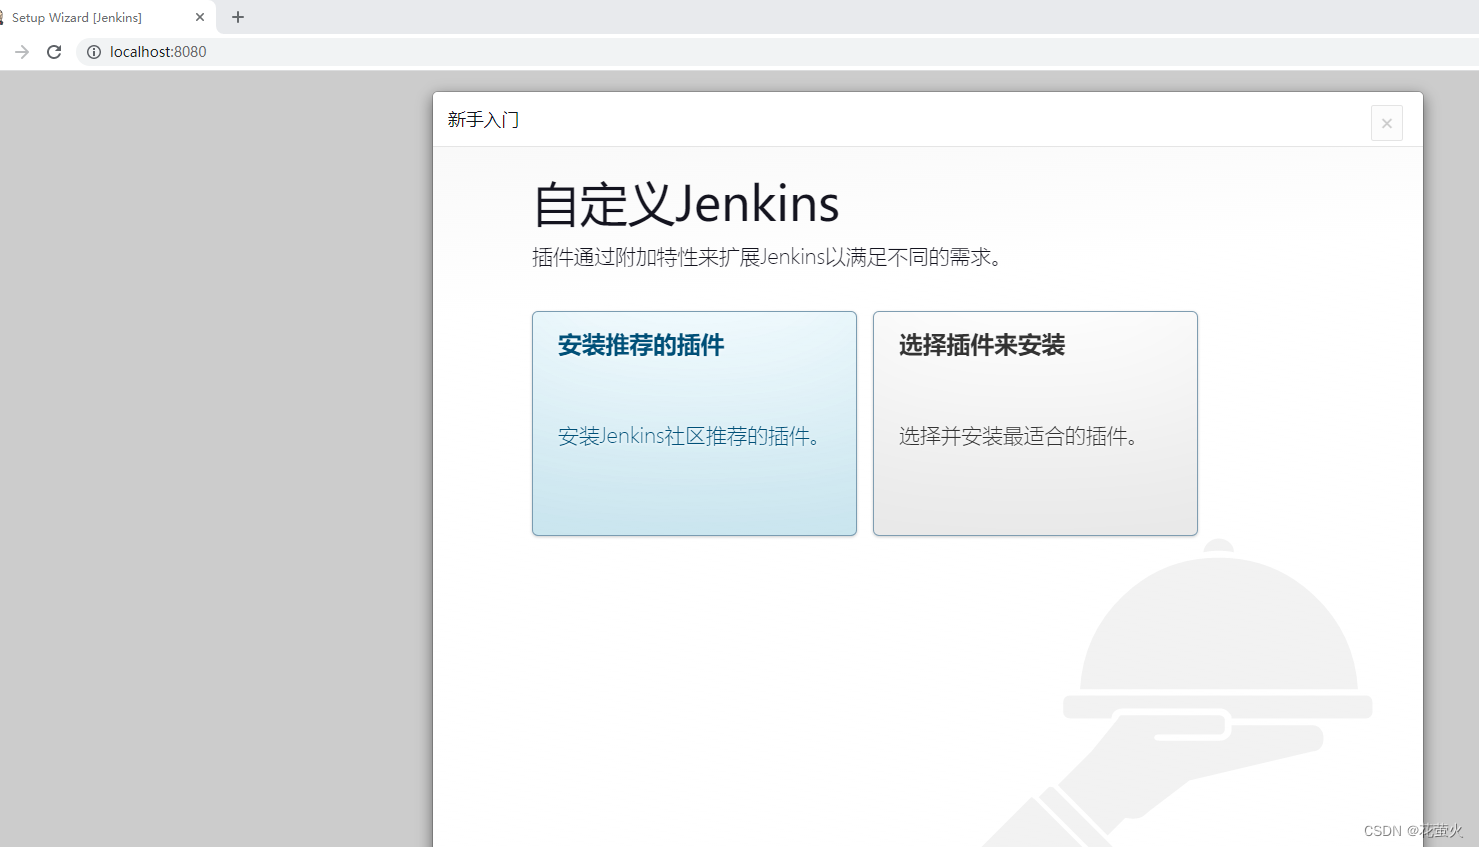Click the X icon on the Setup Wizard tab
The width and height of the screenshot is (1479, 847).
(x=199, y=17)
